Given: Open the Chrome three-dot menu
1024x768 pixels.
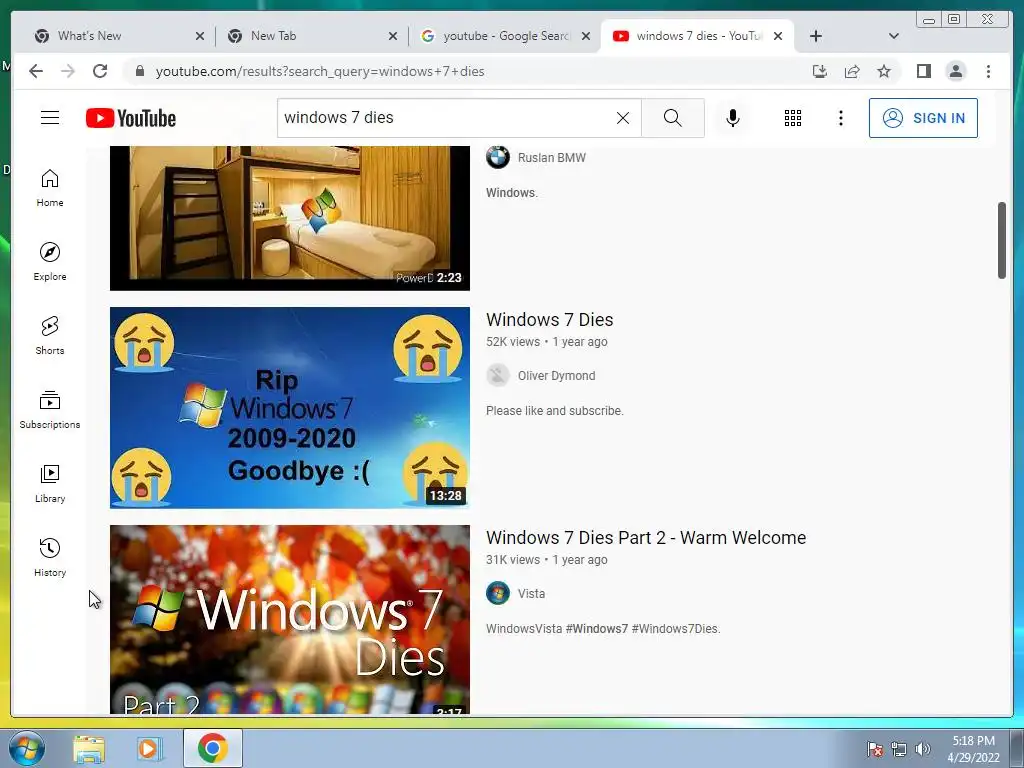Looking at the screenshot, I should click(x=988, y=71).
